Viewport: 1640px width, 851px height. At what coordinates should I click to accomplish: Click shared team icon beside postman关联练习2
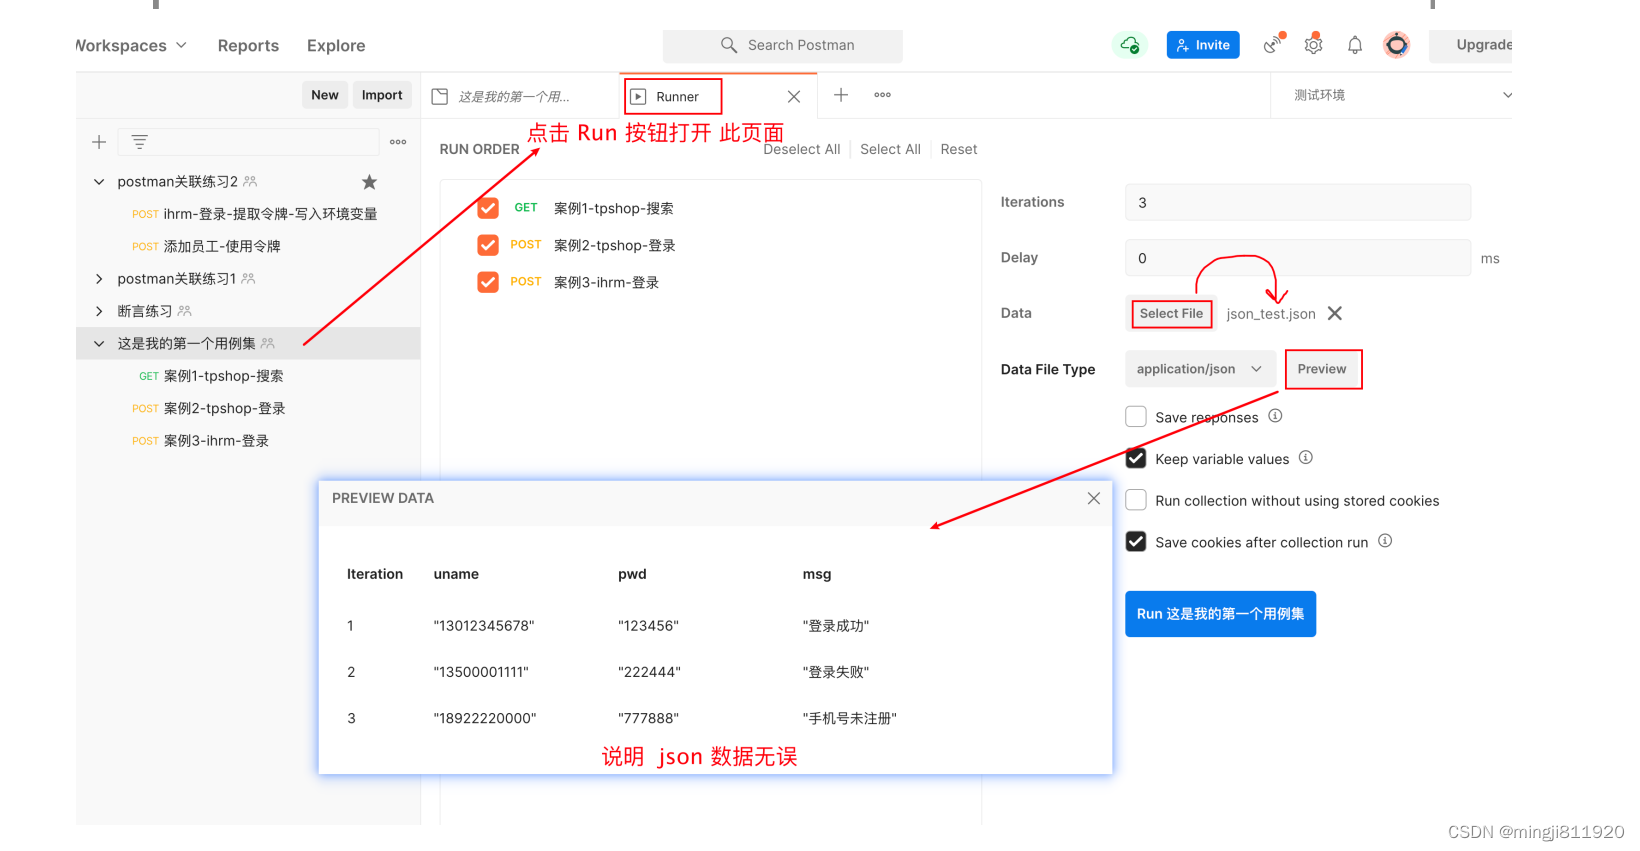click(x=250, y=181)
